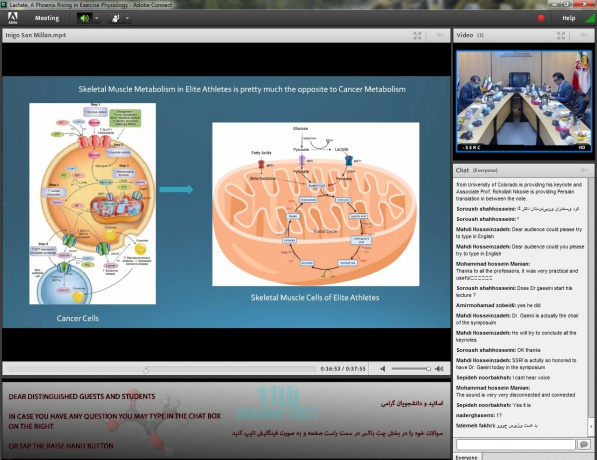Screen dimensions: 597x460
Task: Maximize the Inigo San Millan.mp4 share pod
Action: (417, 35)
